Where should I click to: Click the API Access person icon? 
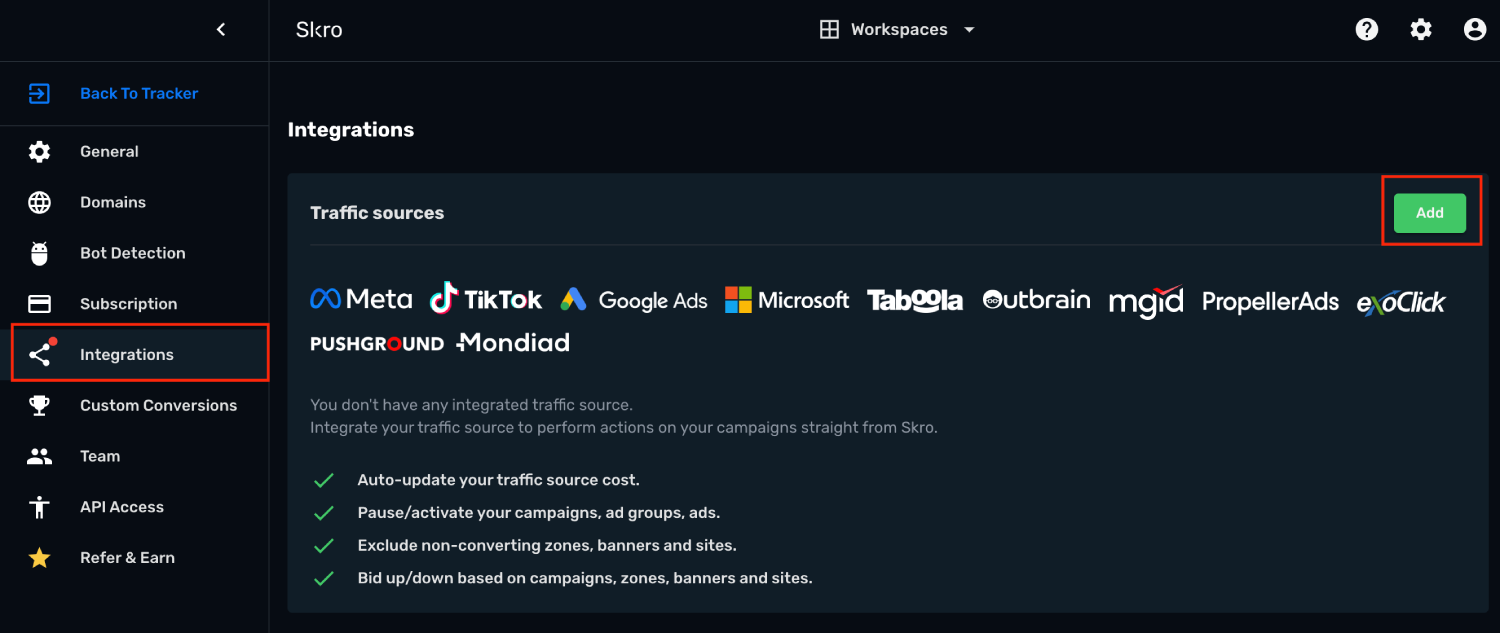[39, 507]
